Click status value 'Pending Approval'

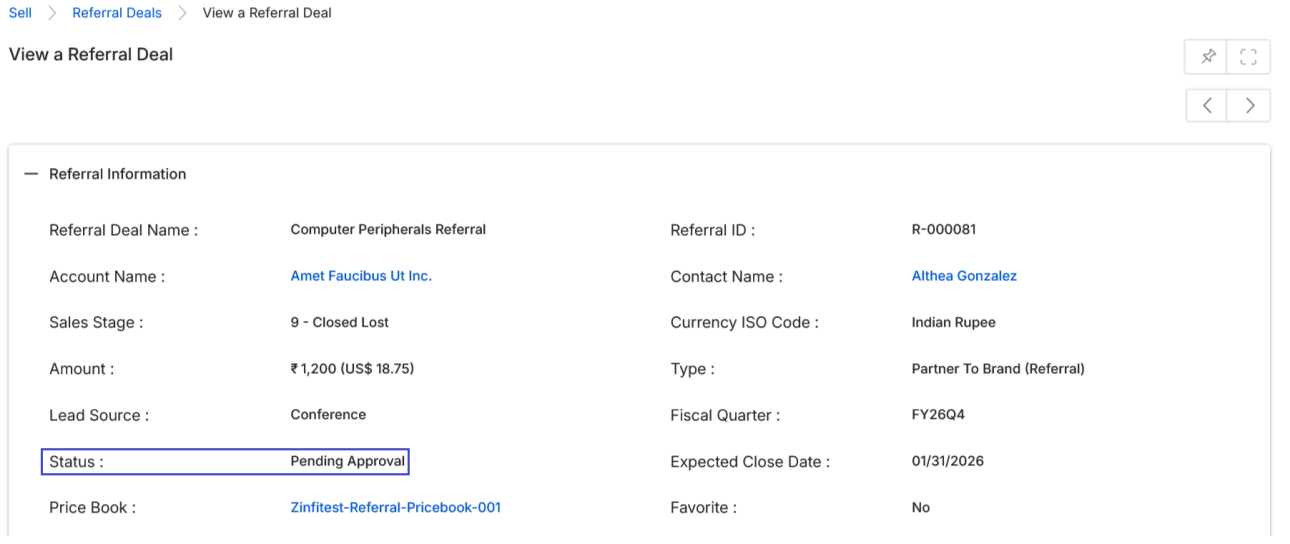click(348, 462)
